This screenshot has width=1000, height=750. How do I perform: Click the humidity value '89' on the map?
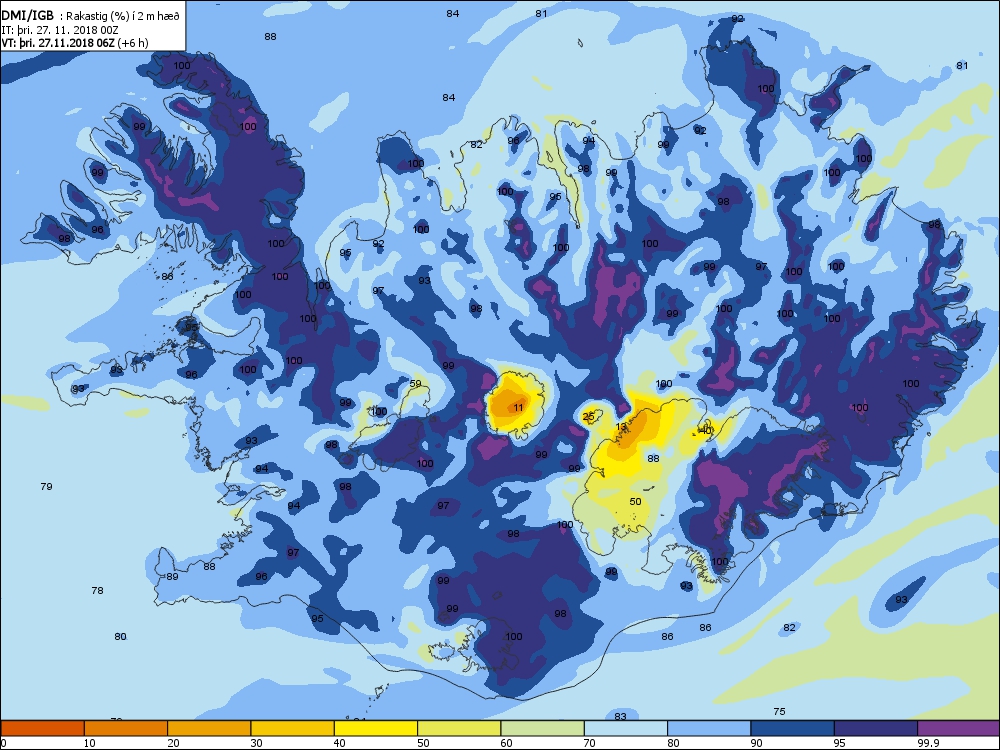click(172, 577)
